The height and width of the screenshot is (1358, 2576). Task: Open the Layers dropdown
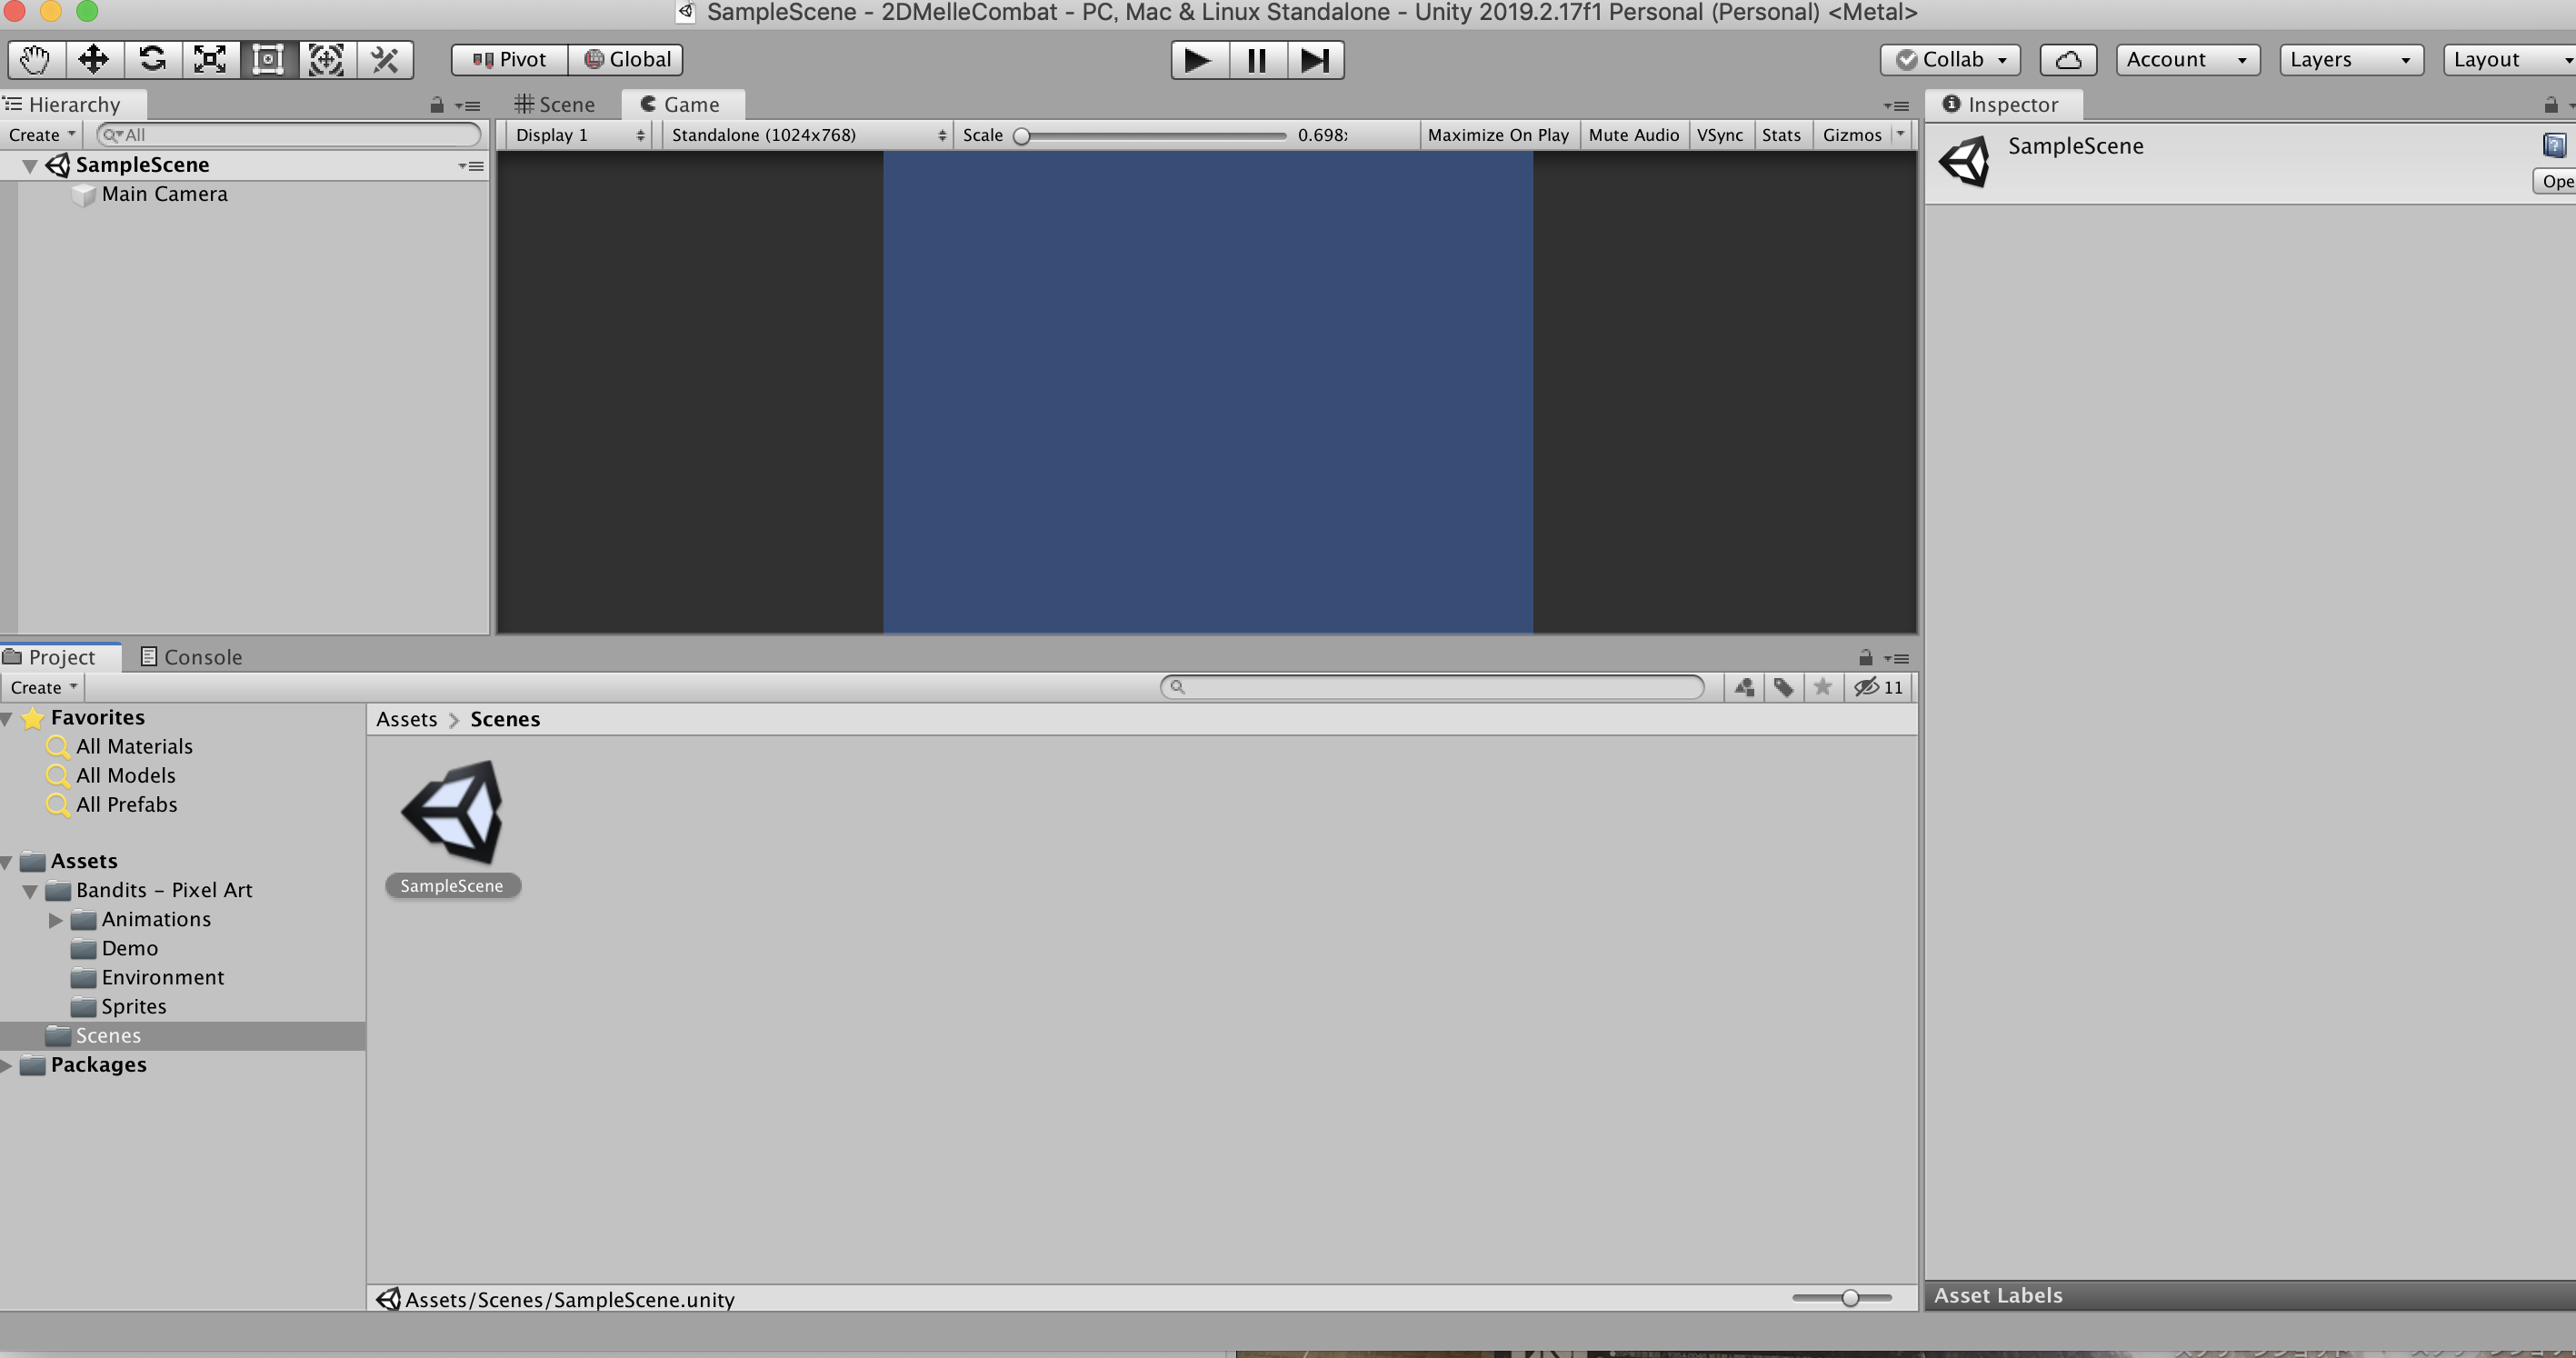point(2351,59)
